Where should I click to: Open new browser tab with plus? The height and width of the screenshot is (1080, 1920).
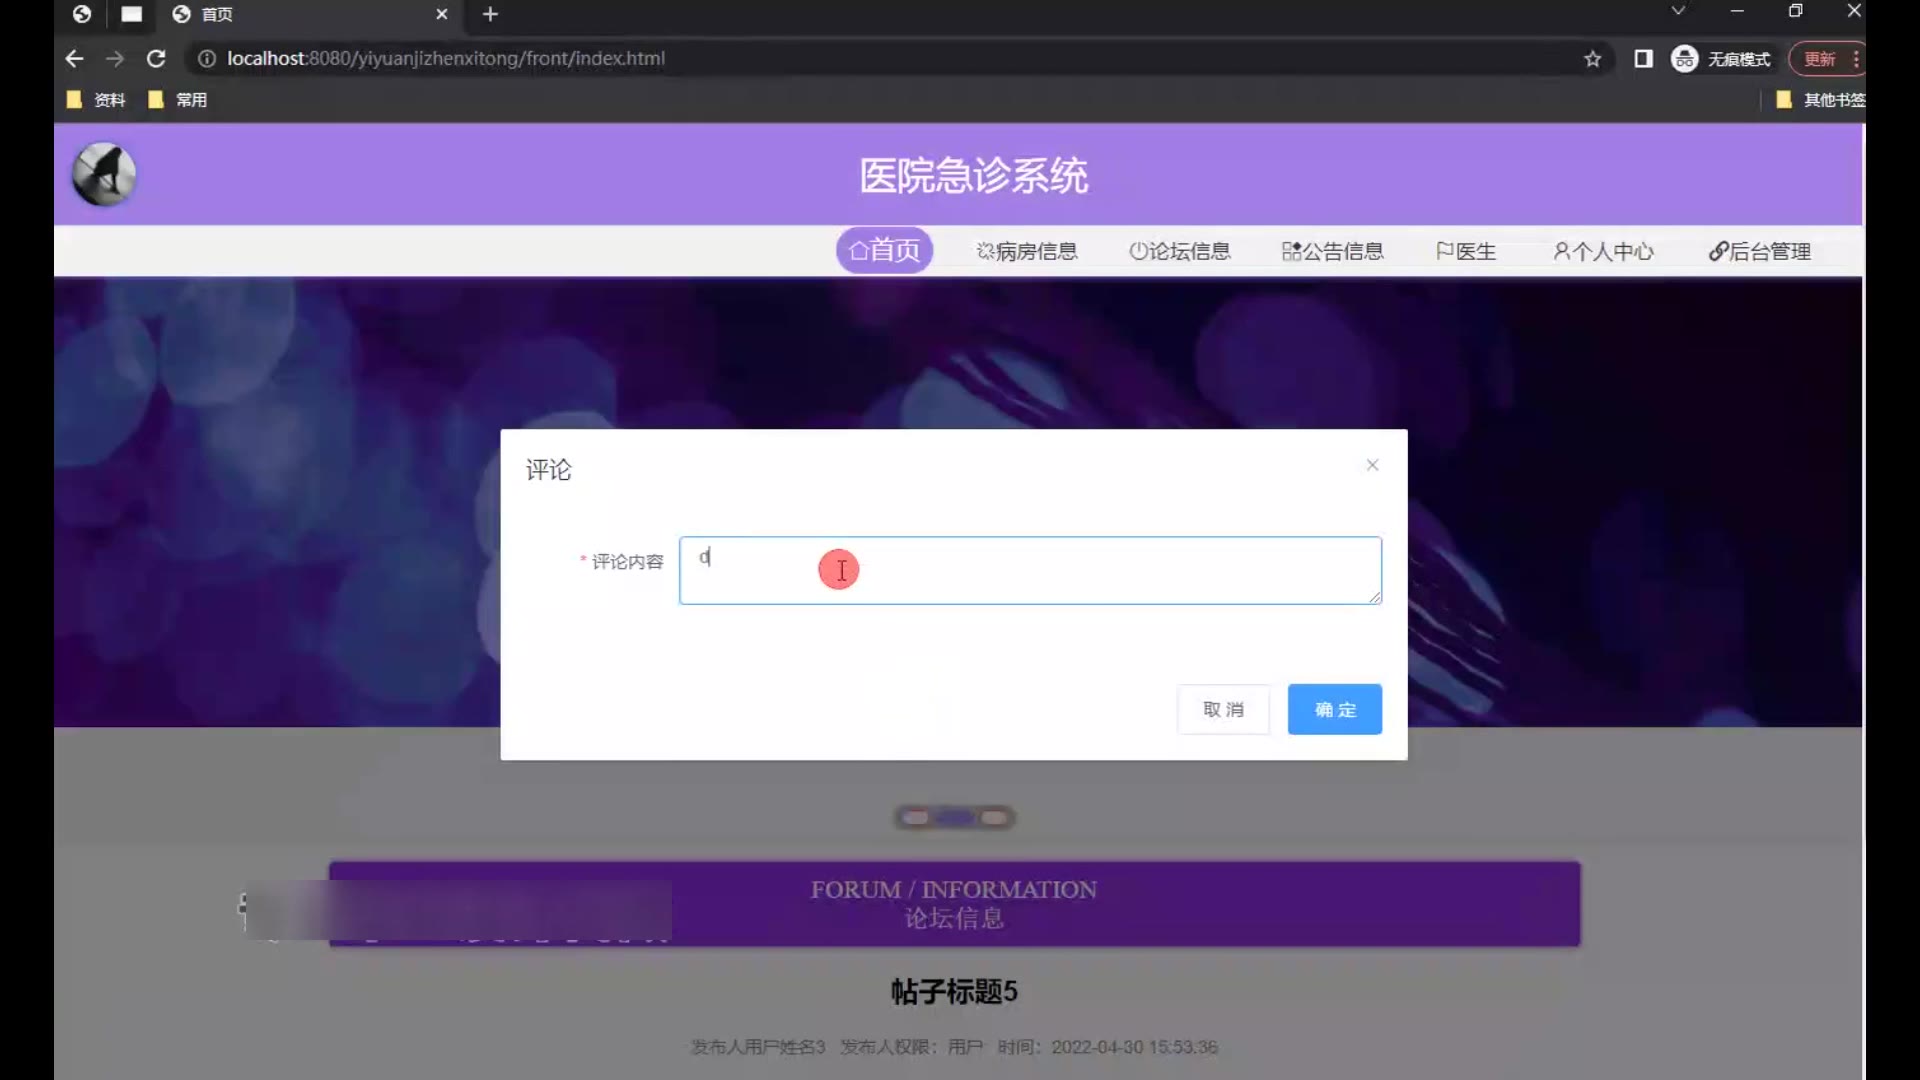(x=490, y=14)
